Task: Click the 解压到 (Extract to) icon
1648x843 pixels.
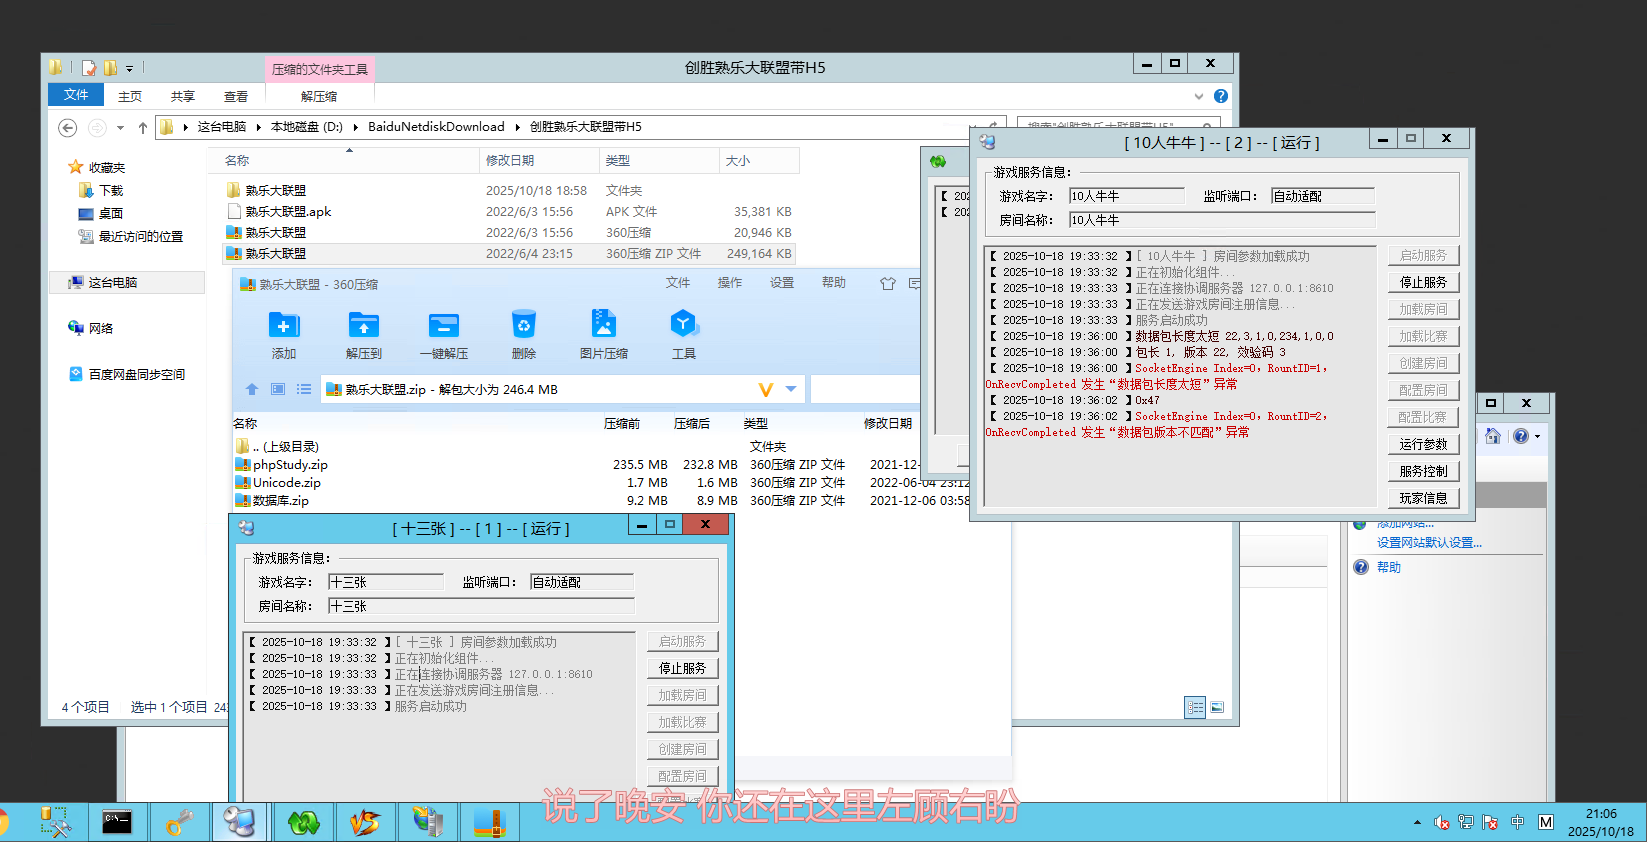Action: coord(364,326)
